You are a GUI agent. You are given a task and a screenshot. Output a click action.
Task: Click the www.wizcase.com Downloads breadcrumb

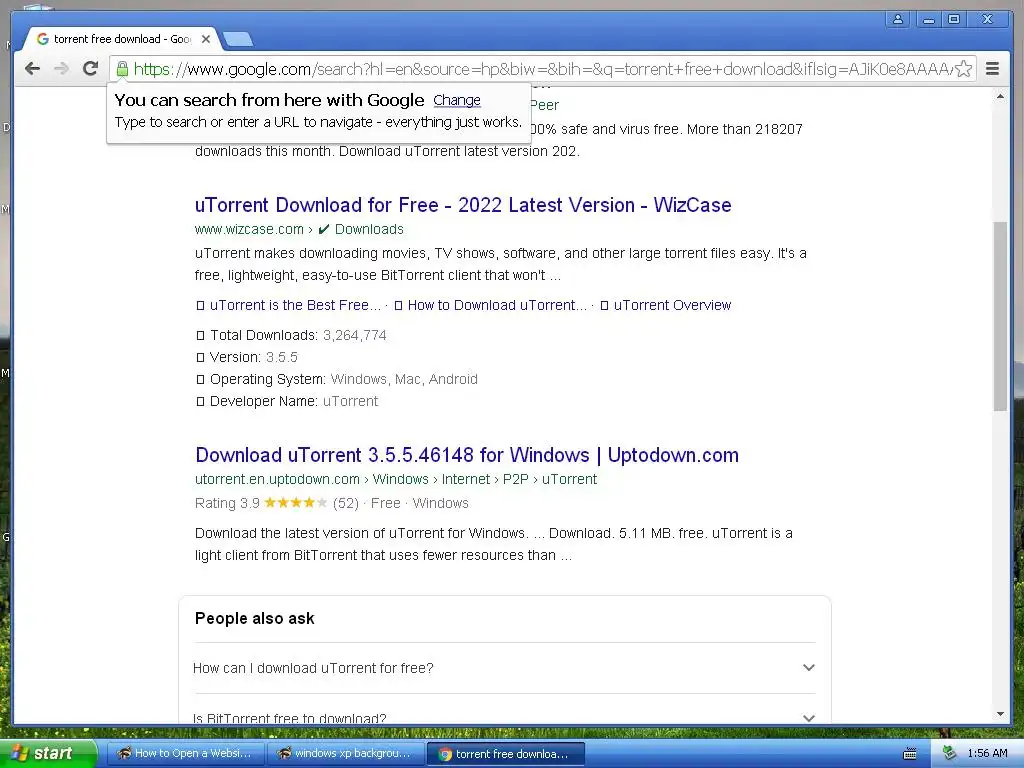tap(299, 229)
